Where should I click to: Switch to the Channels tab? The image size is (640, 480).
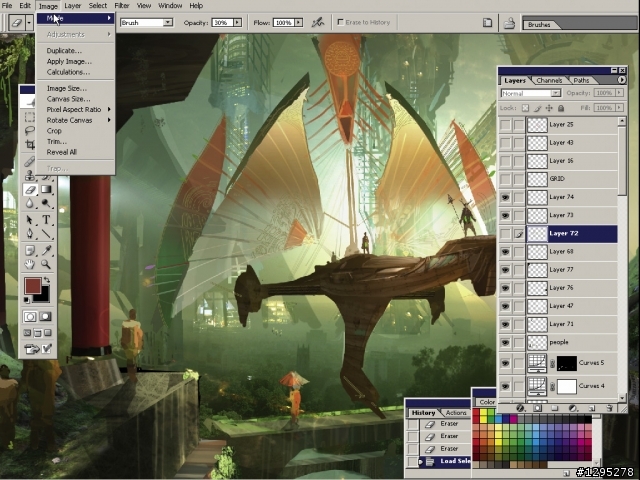(549, 80)
